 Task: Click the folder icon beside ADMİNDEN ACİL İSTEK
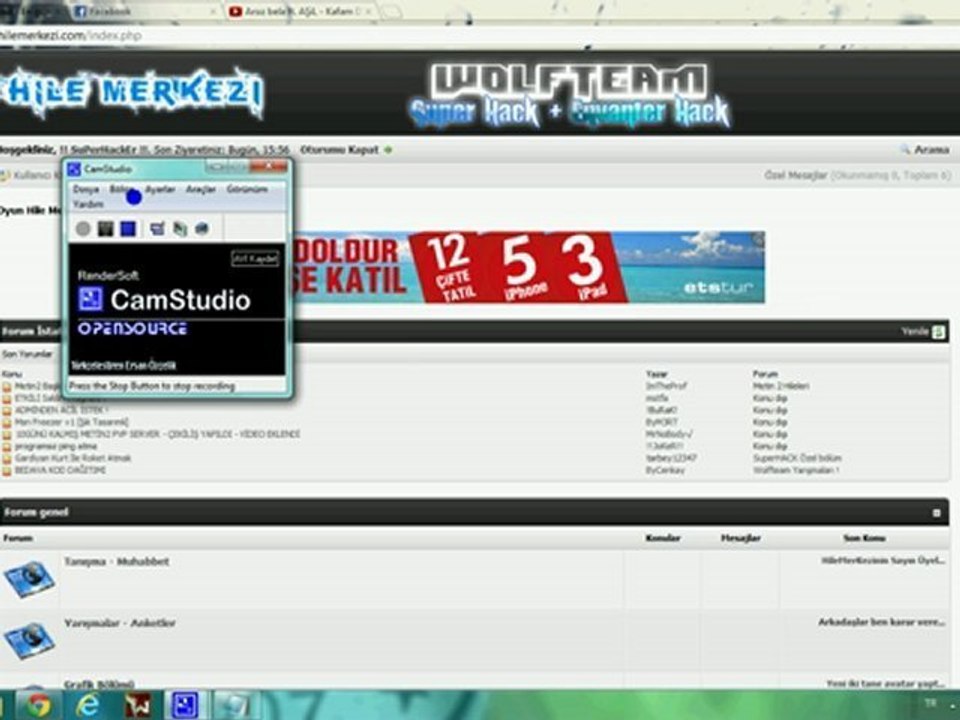point(7,410)
